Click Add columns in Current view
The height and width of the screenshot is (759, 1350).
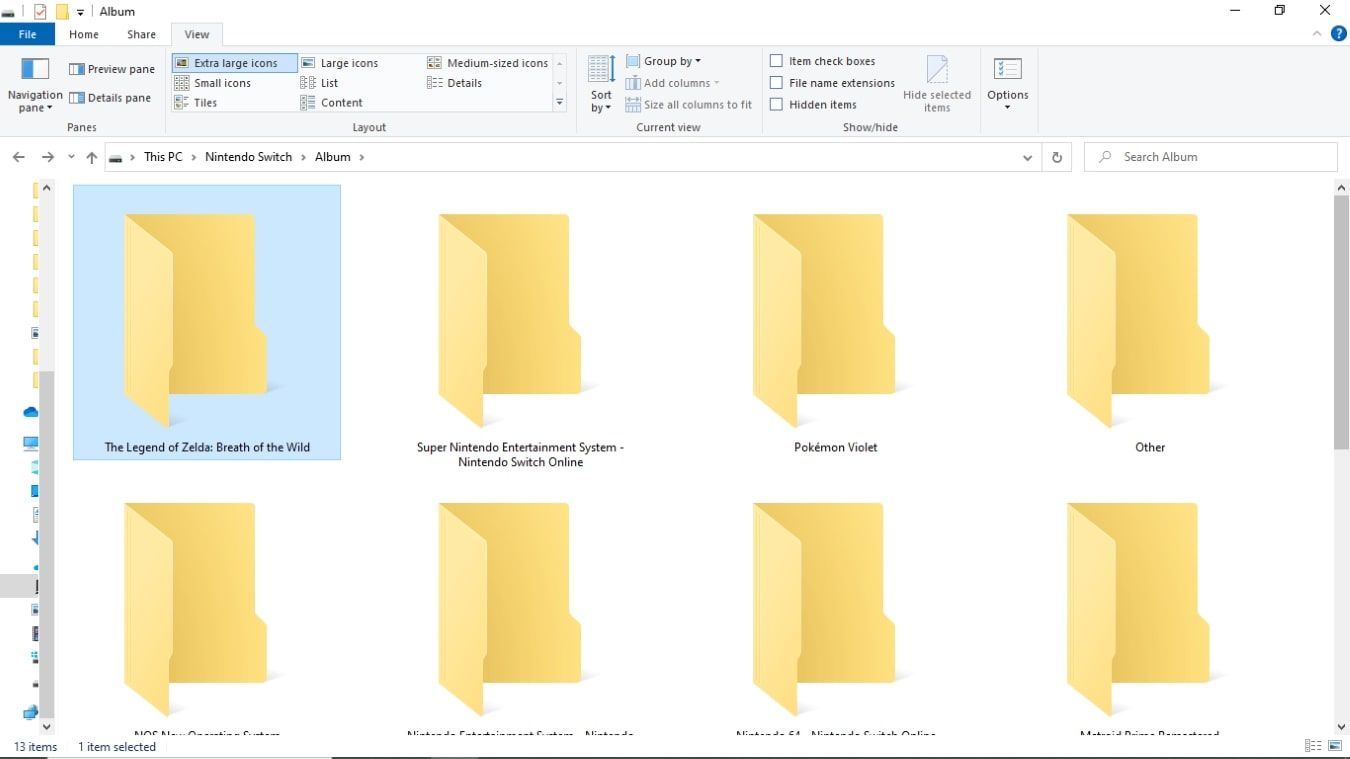point(672,83)
